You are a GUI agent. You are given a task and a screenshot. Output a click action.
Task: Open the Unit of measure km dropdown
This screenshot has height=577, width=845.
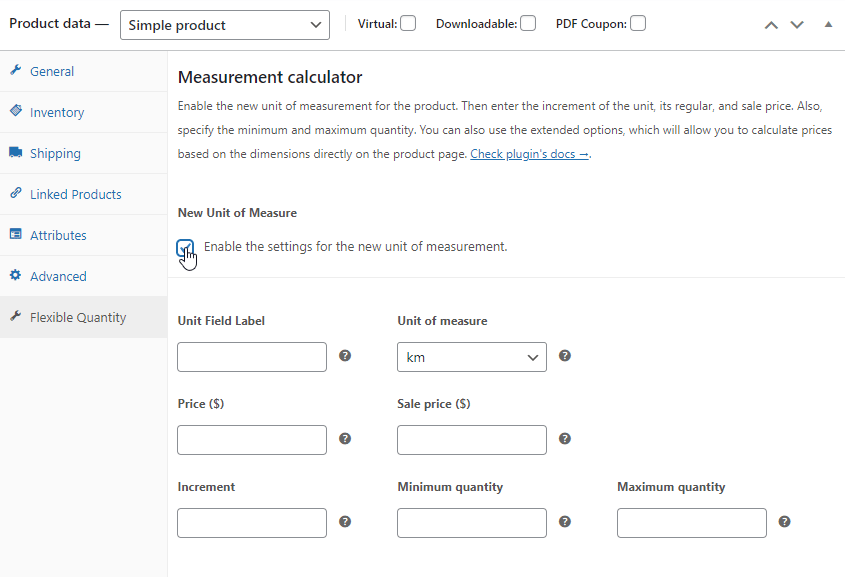pos(472,357)
